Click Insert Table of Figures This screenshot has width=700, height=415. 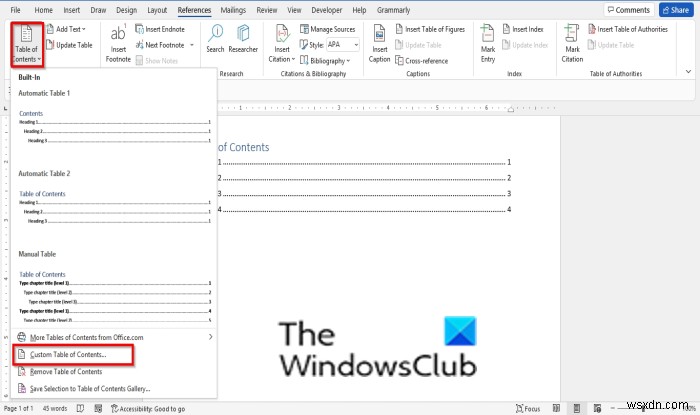430,29
